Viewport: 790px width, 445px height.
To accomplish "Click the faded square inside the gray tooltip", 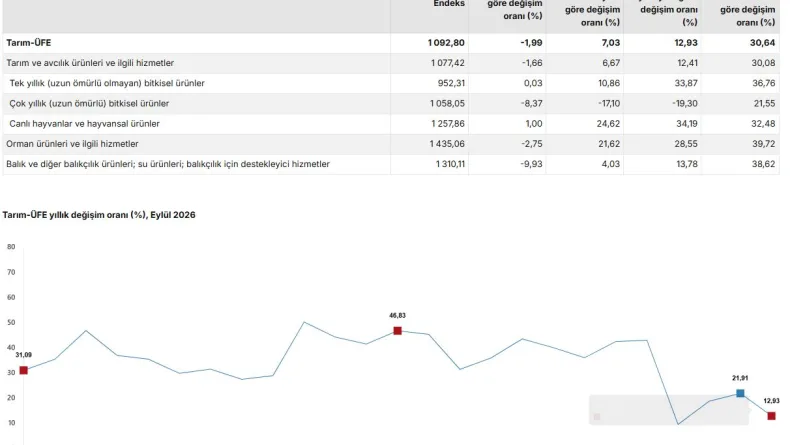I will point(597,417).
